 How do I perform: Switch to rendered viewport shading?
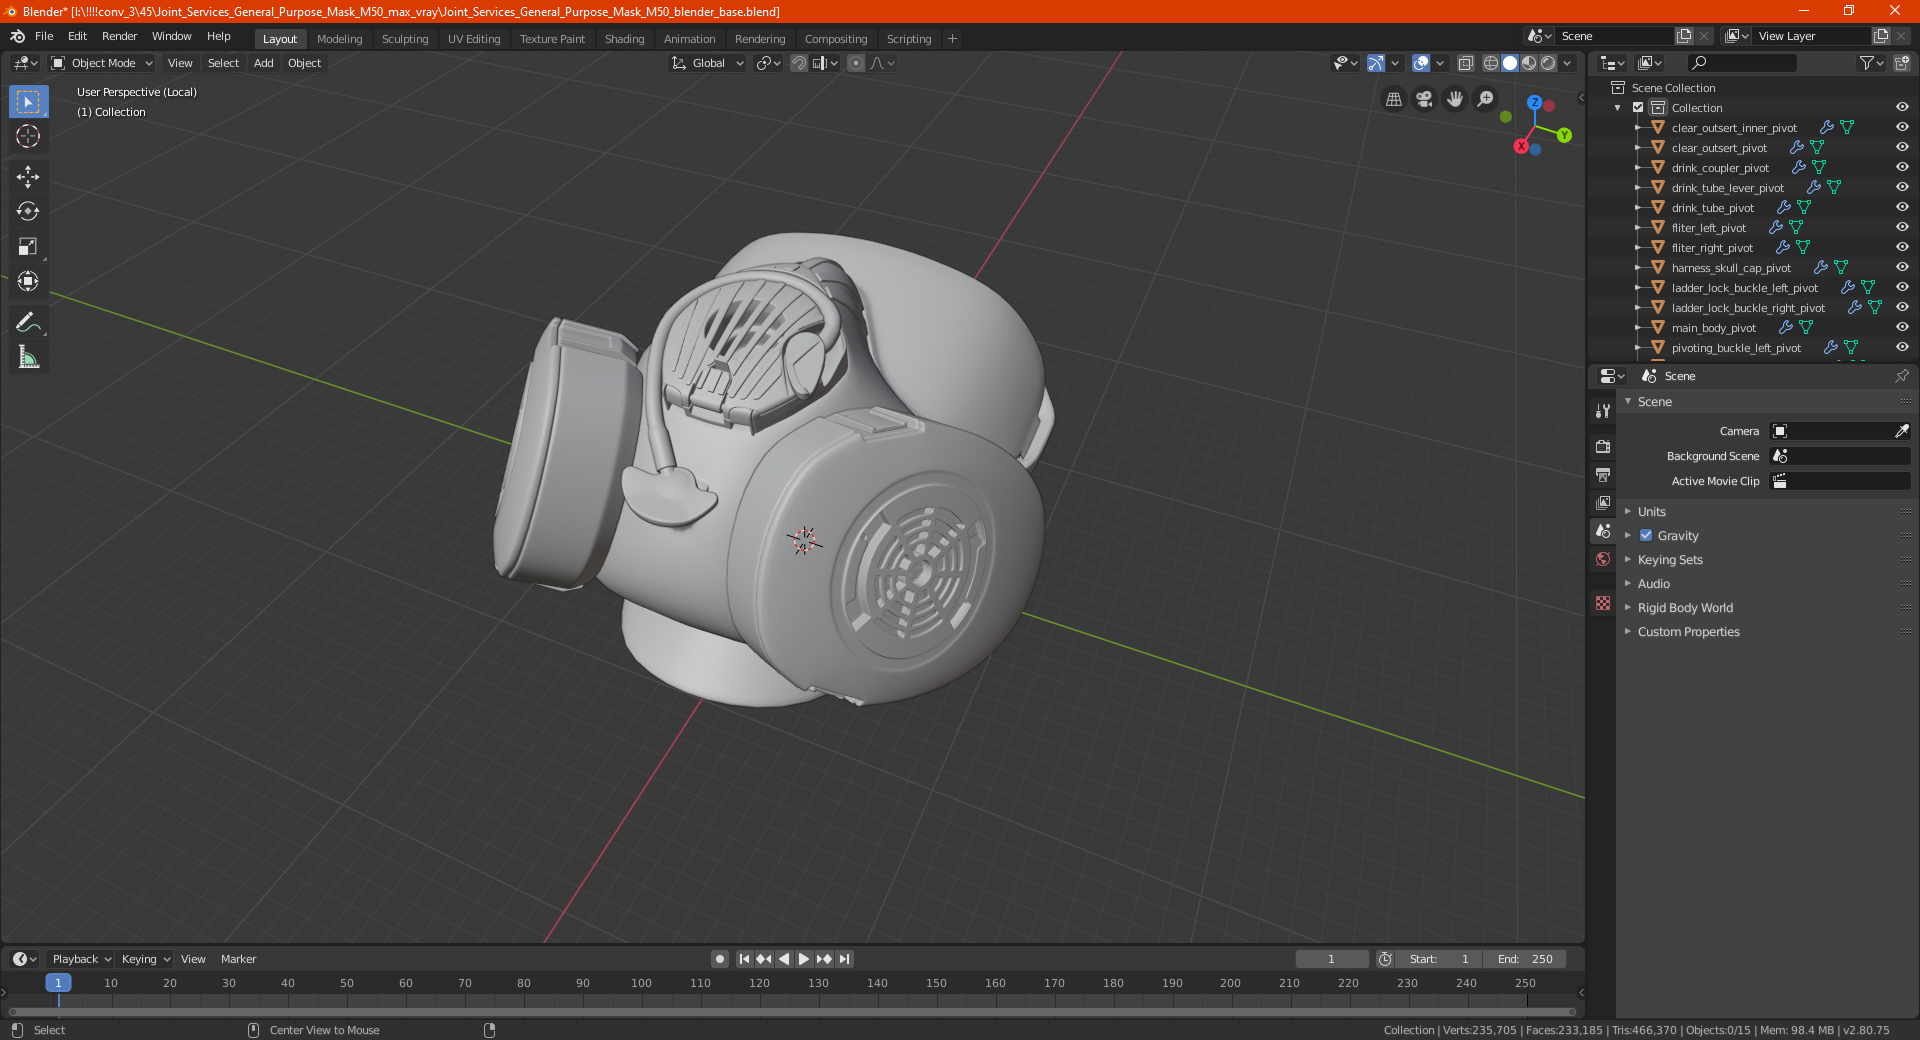coord(1548,63)
